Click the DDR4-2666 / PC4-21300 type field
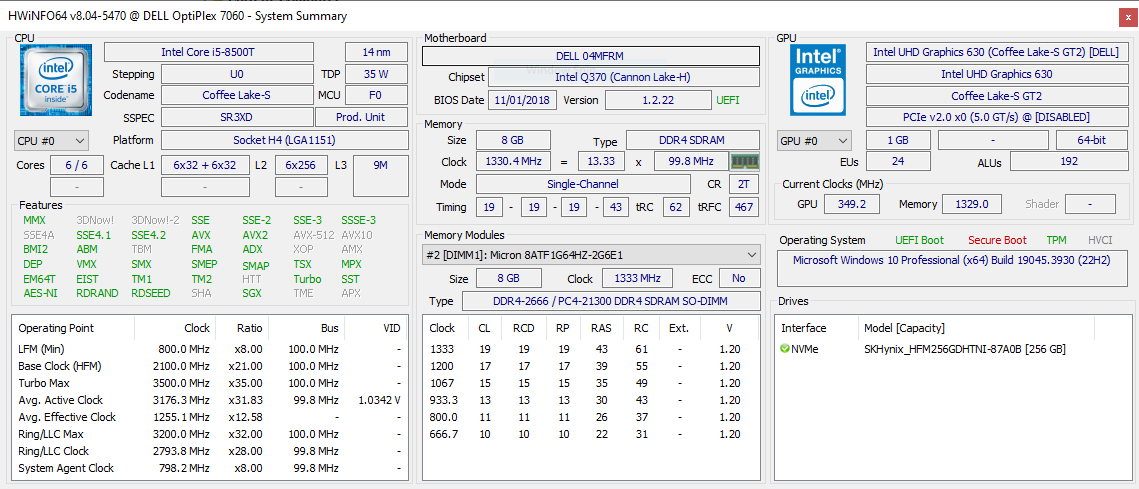This screenshot has height=489, width=1139. 611,302
